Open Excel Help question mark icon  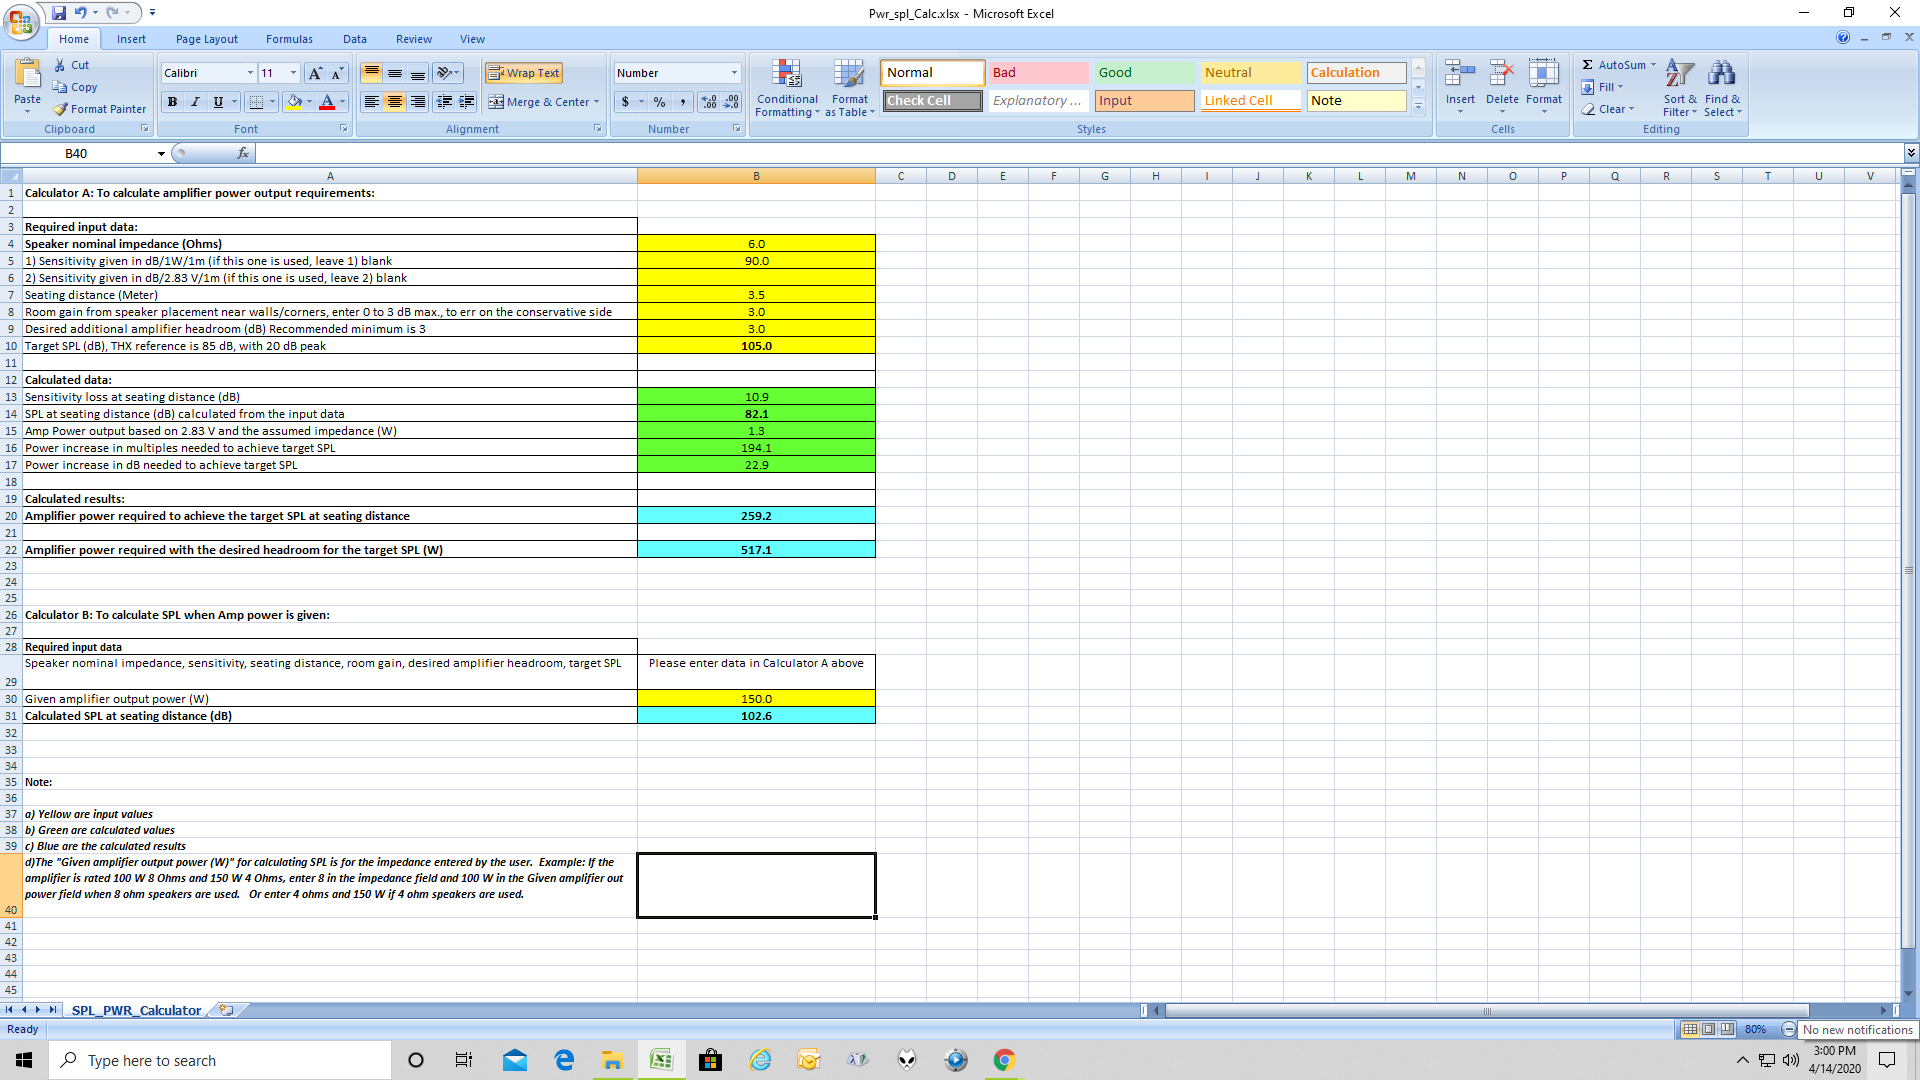pos(1843,38)
